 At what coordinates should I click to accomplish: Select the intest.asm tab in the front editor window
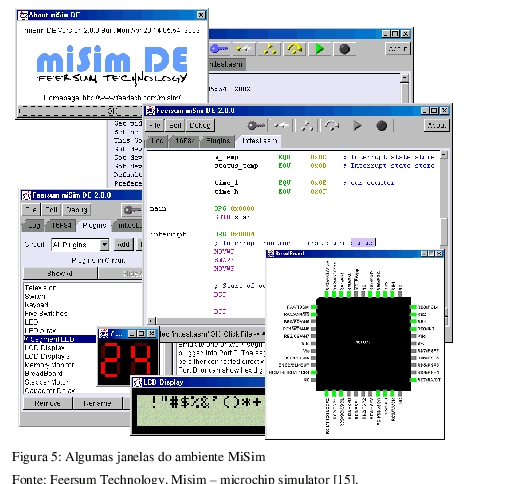[259, 141]
